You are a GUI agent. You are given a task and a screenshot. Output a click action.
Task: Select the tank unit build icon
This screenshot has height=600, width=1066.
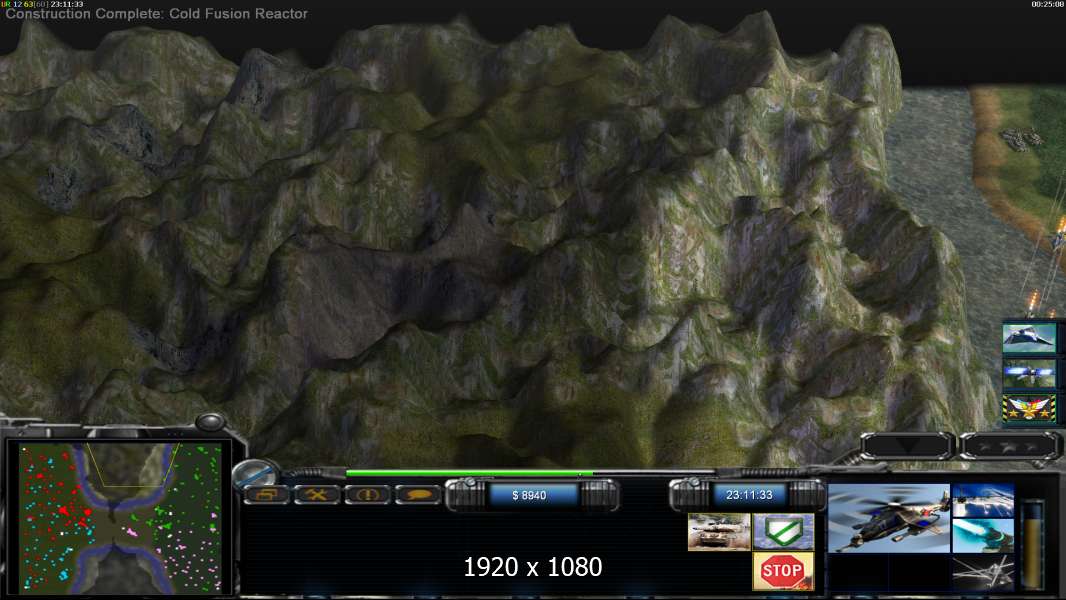[x=719, y=531]
